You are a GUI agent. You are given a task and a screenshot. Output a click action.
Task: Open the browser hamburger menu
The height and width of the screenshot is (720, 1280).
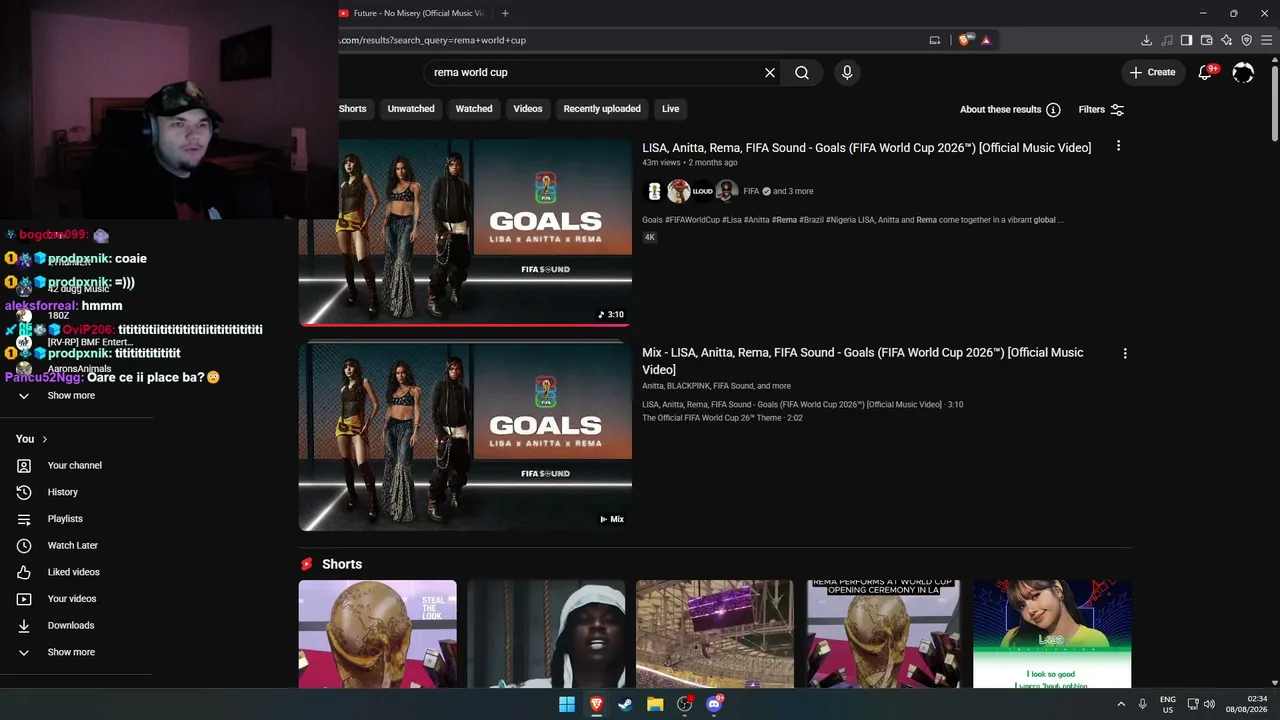point(1266,40)
